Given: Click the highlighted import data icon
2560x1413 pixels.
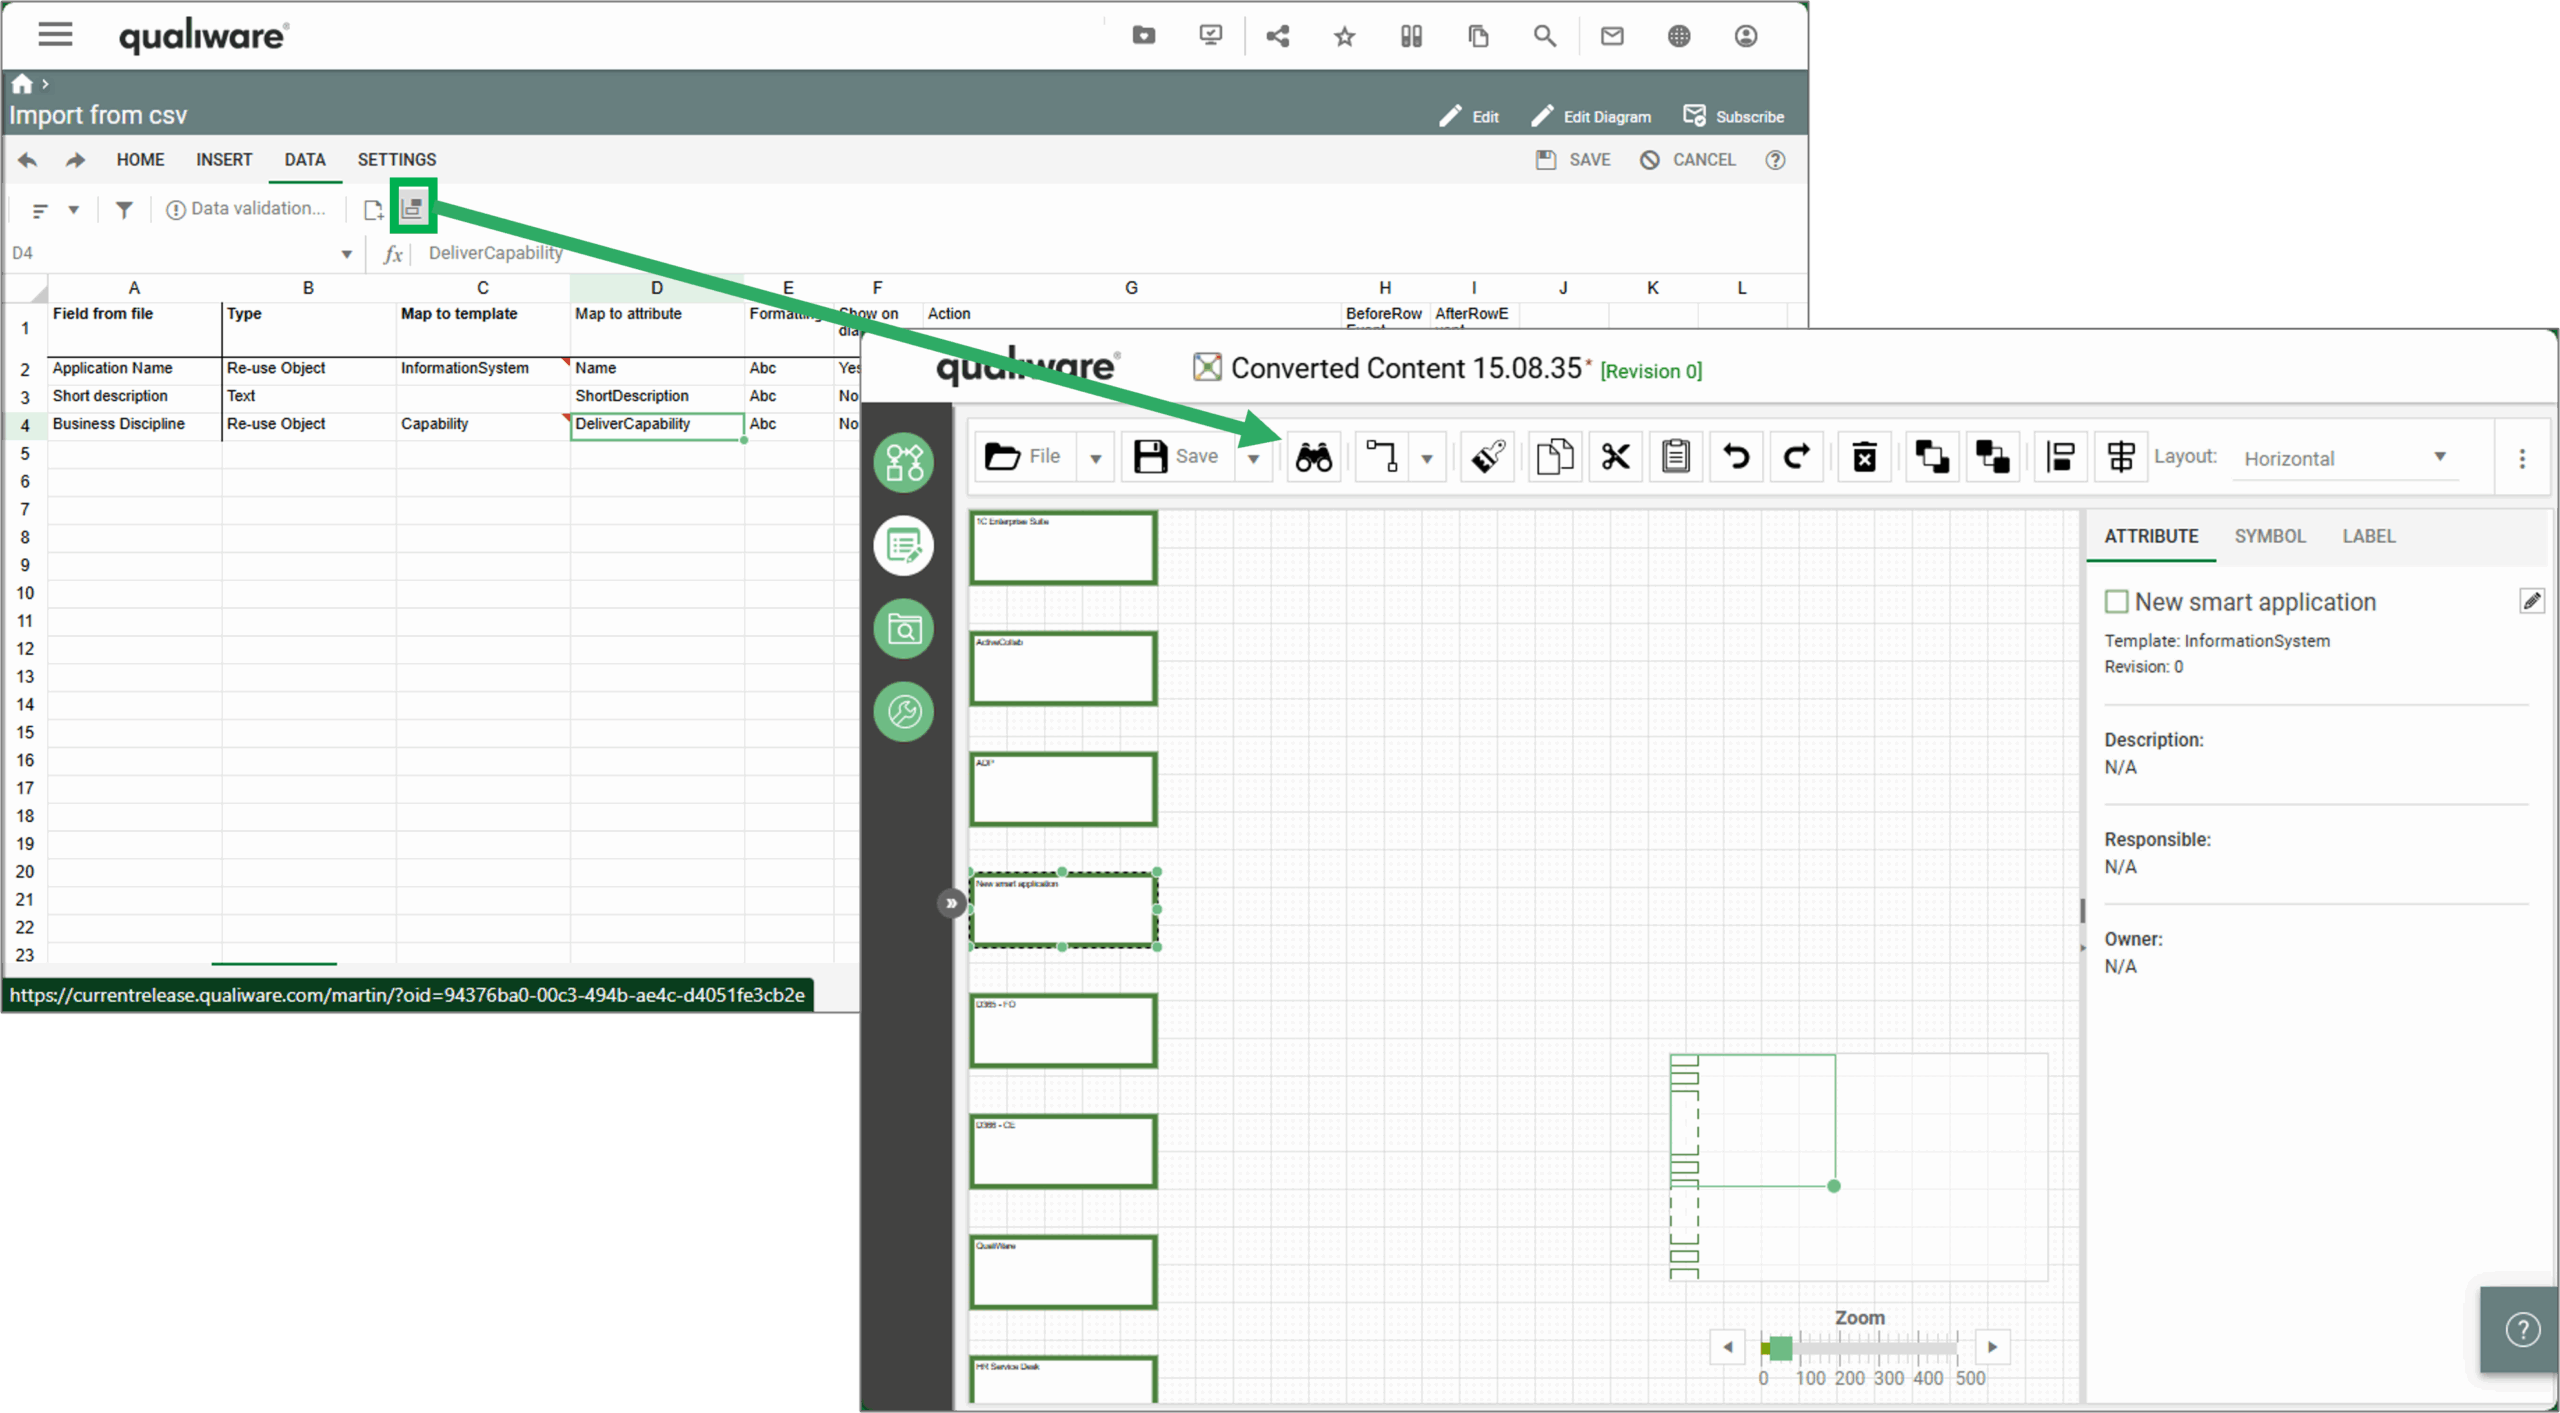Looking at the screenshot, I should 412,206.
